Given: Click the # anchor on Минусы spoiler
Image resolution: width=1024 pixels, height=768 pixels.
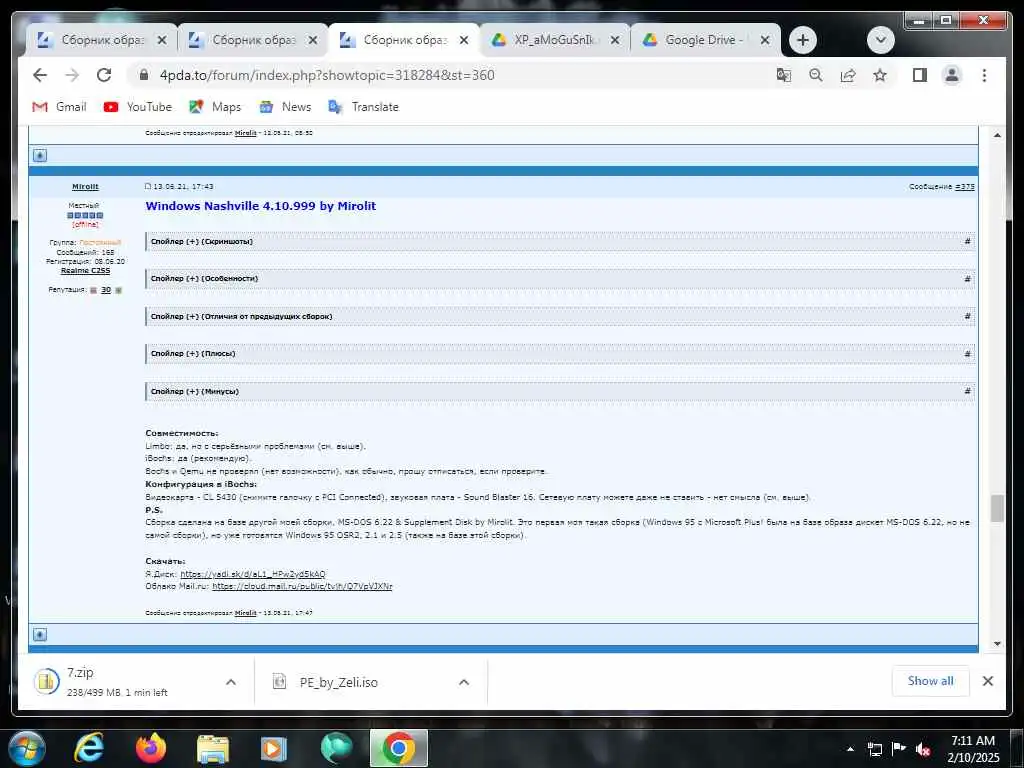Looking at the screenshot, I should coord(967,392).
